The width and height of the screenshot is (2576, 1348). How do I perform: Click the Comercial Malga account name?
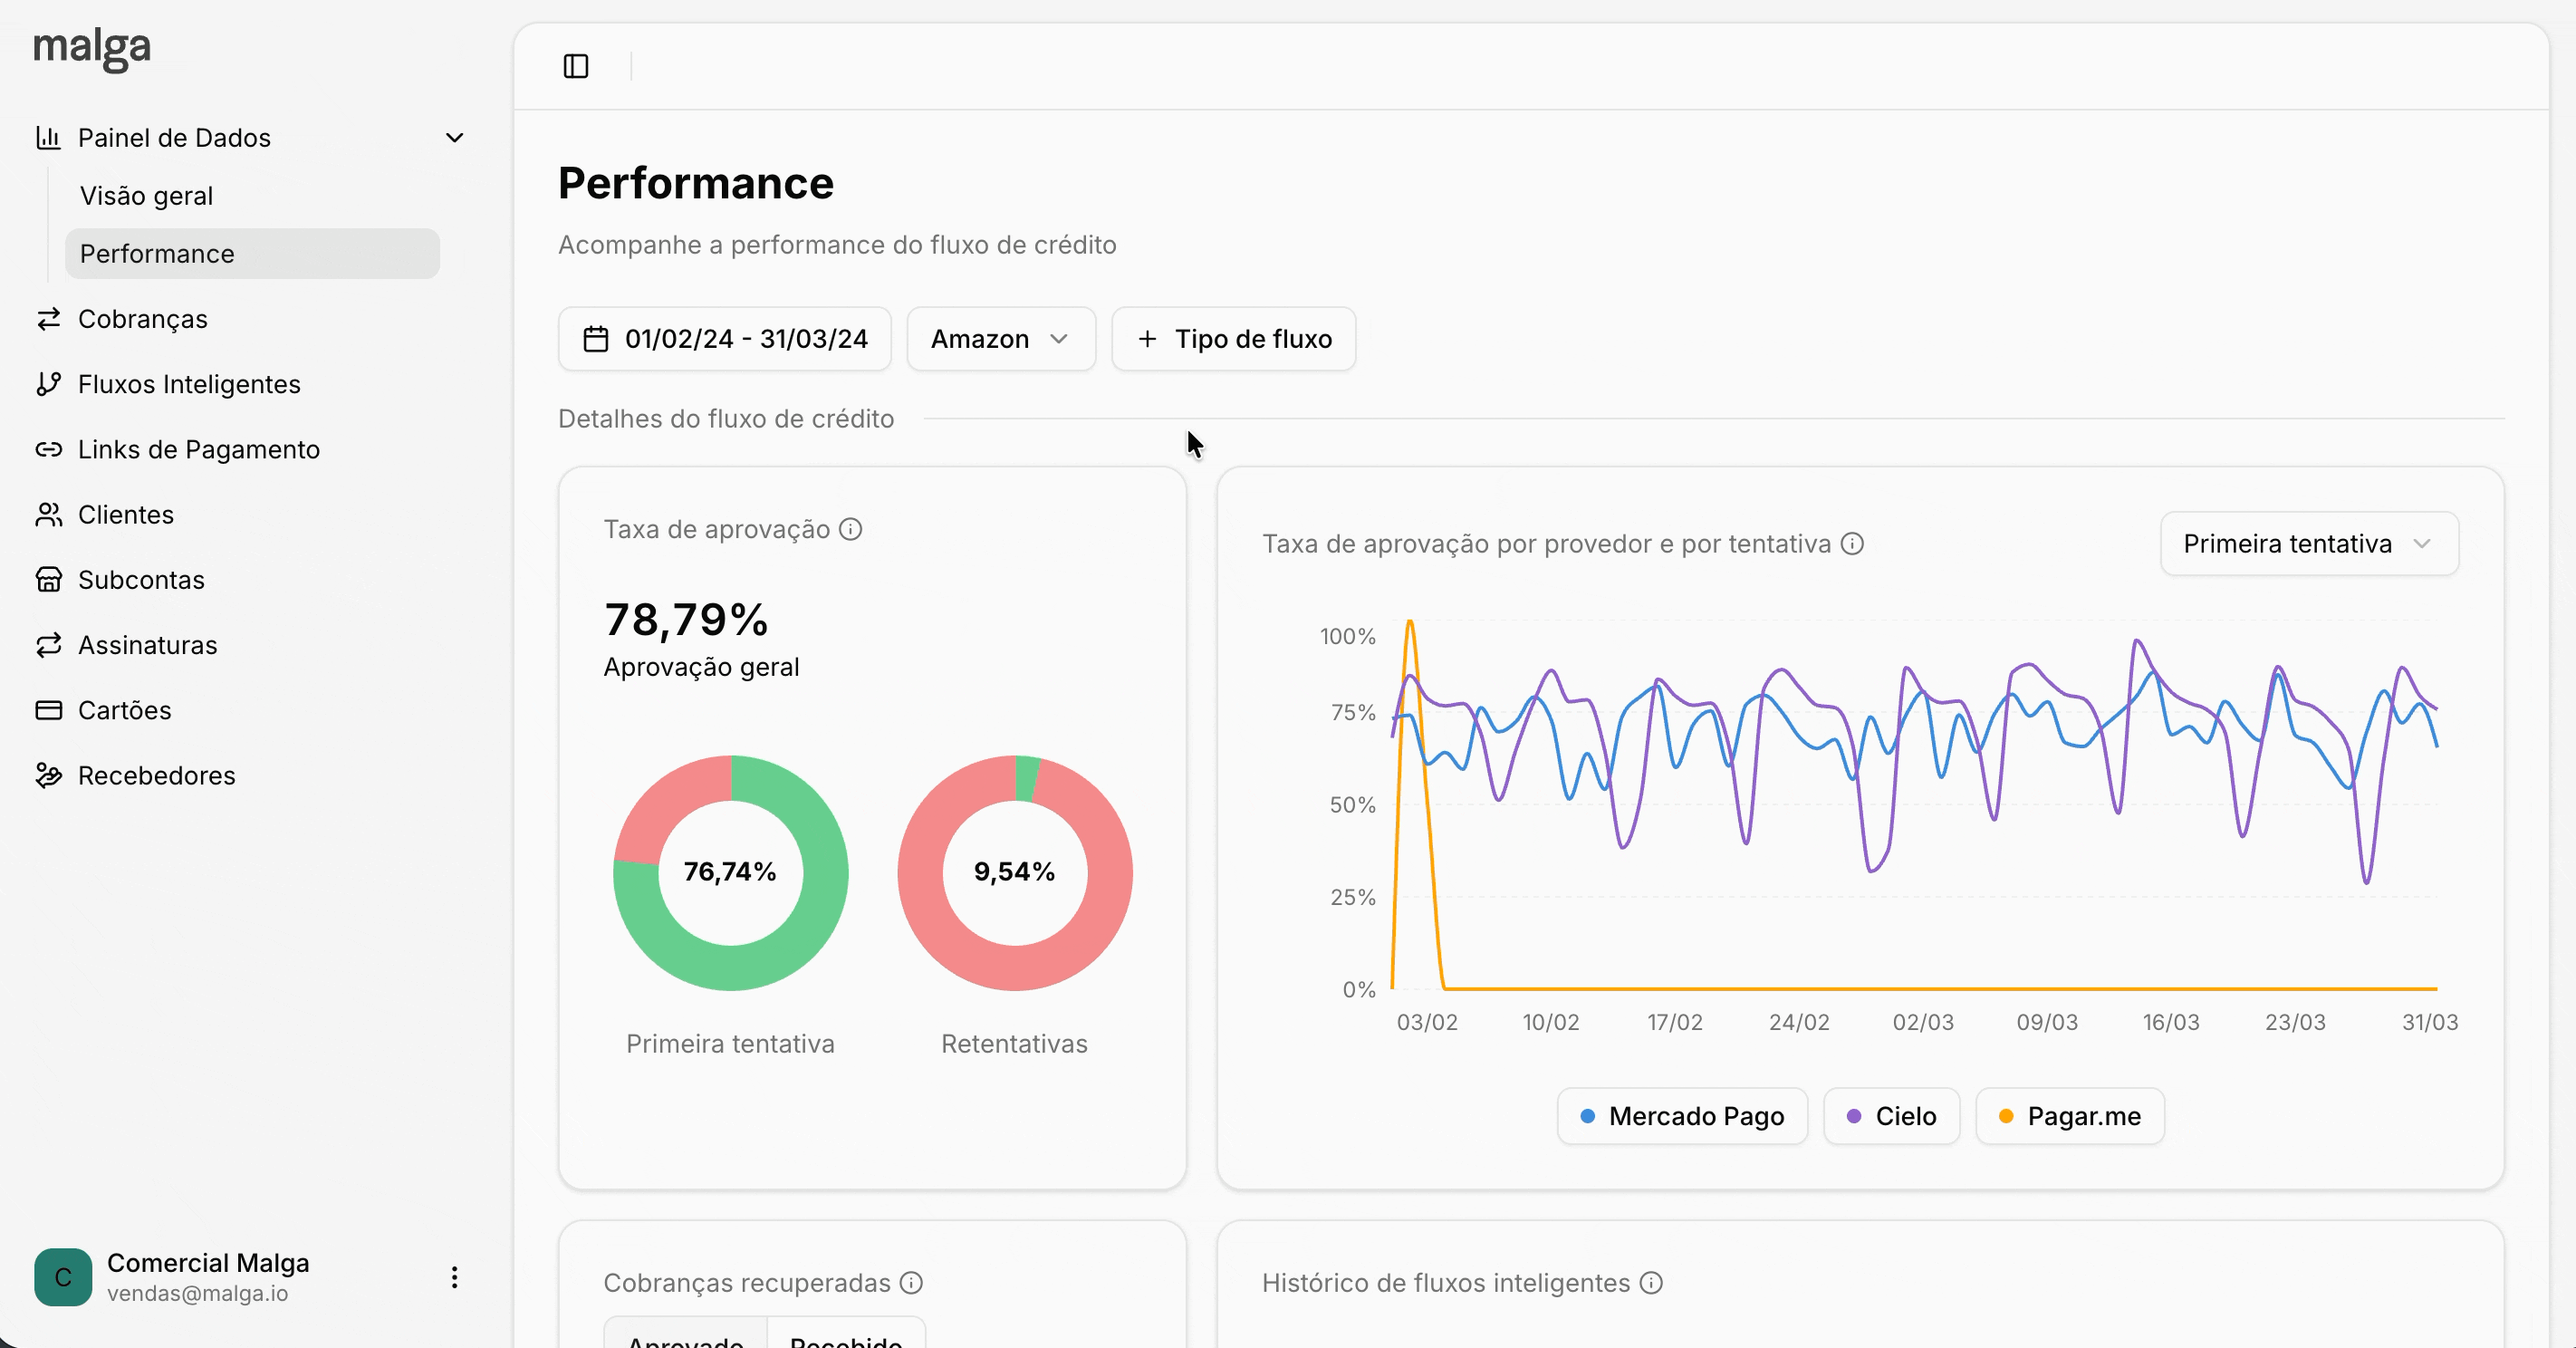click(x=208, y=1263)
